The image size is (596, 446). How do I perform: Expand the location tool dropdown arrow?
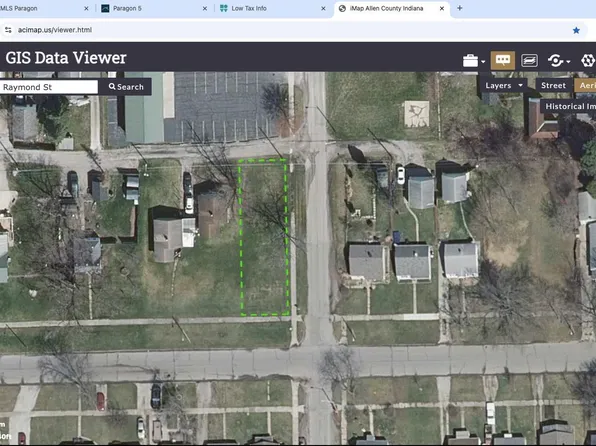click(x=568, y=62)
